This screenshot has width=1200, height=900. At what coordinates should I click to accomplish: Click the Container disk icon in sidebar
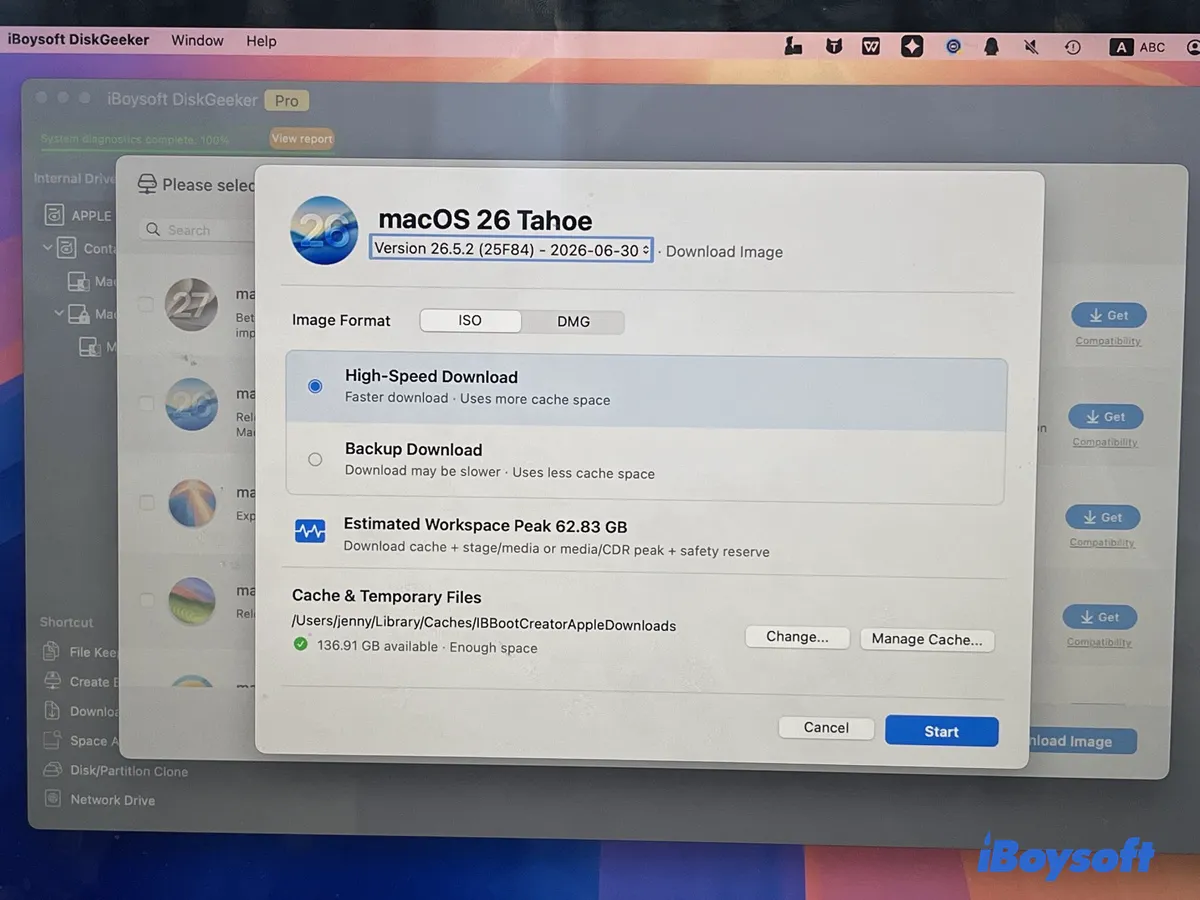[x=68, y=248]
